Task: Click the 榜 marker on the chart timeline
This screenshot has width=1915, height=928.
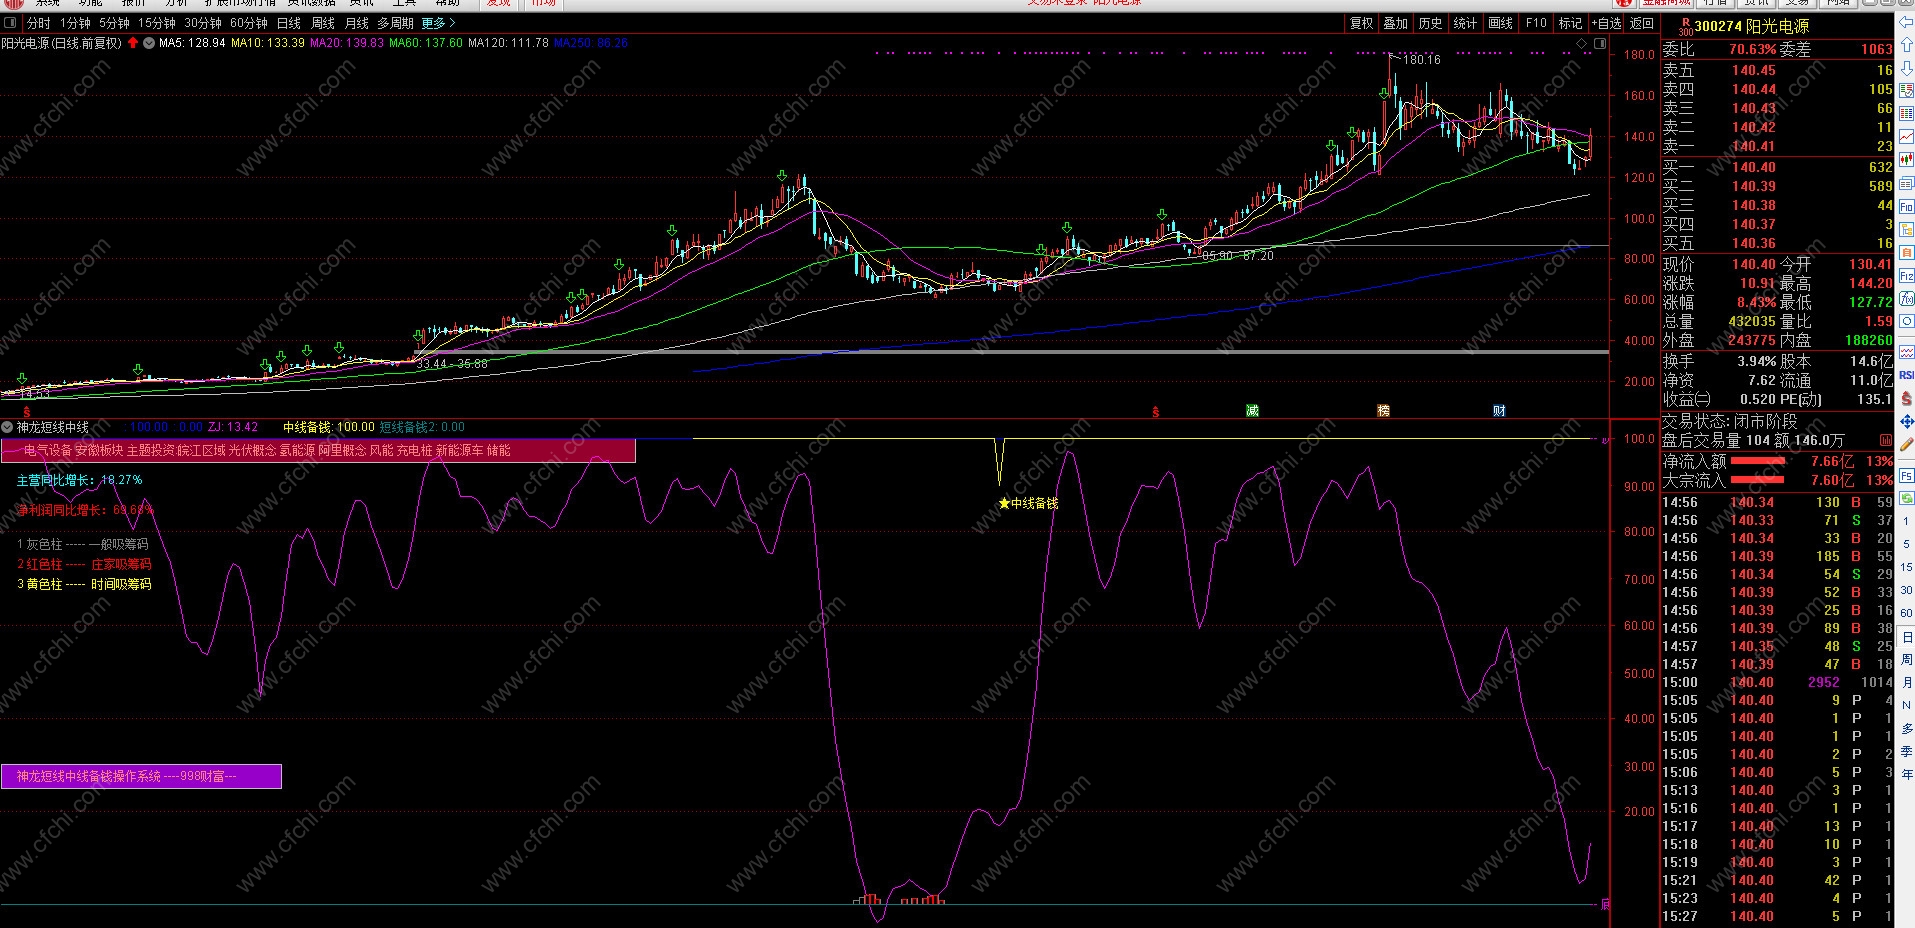Action: pos(1383,411)
